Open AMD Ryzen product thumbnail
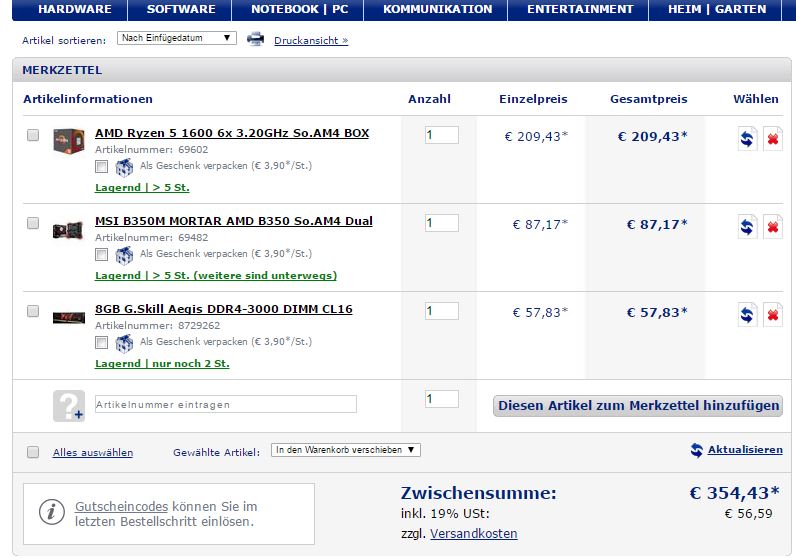The height and width of the screenshot is (558, 796). click(69, 141)
